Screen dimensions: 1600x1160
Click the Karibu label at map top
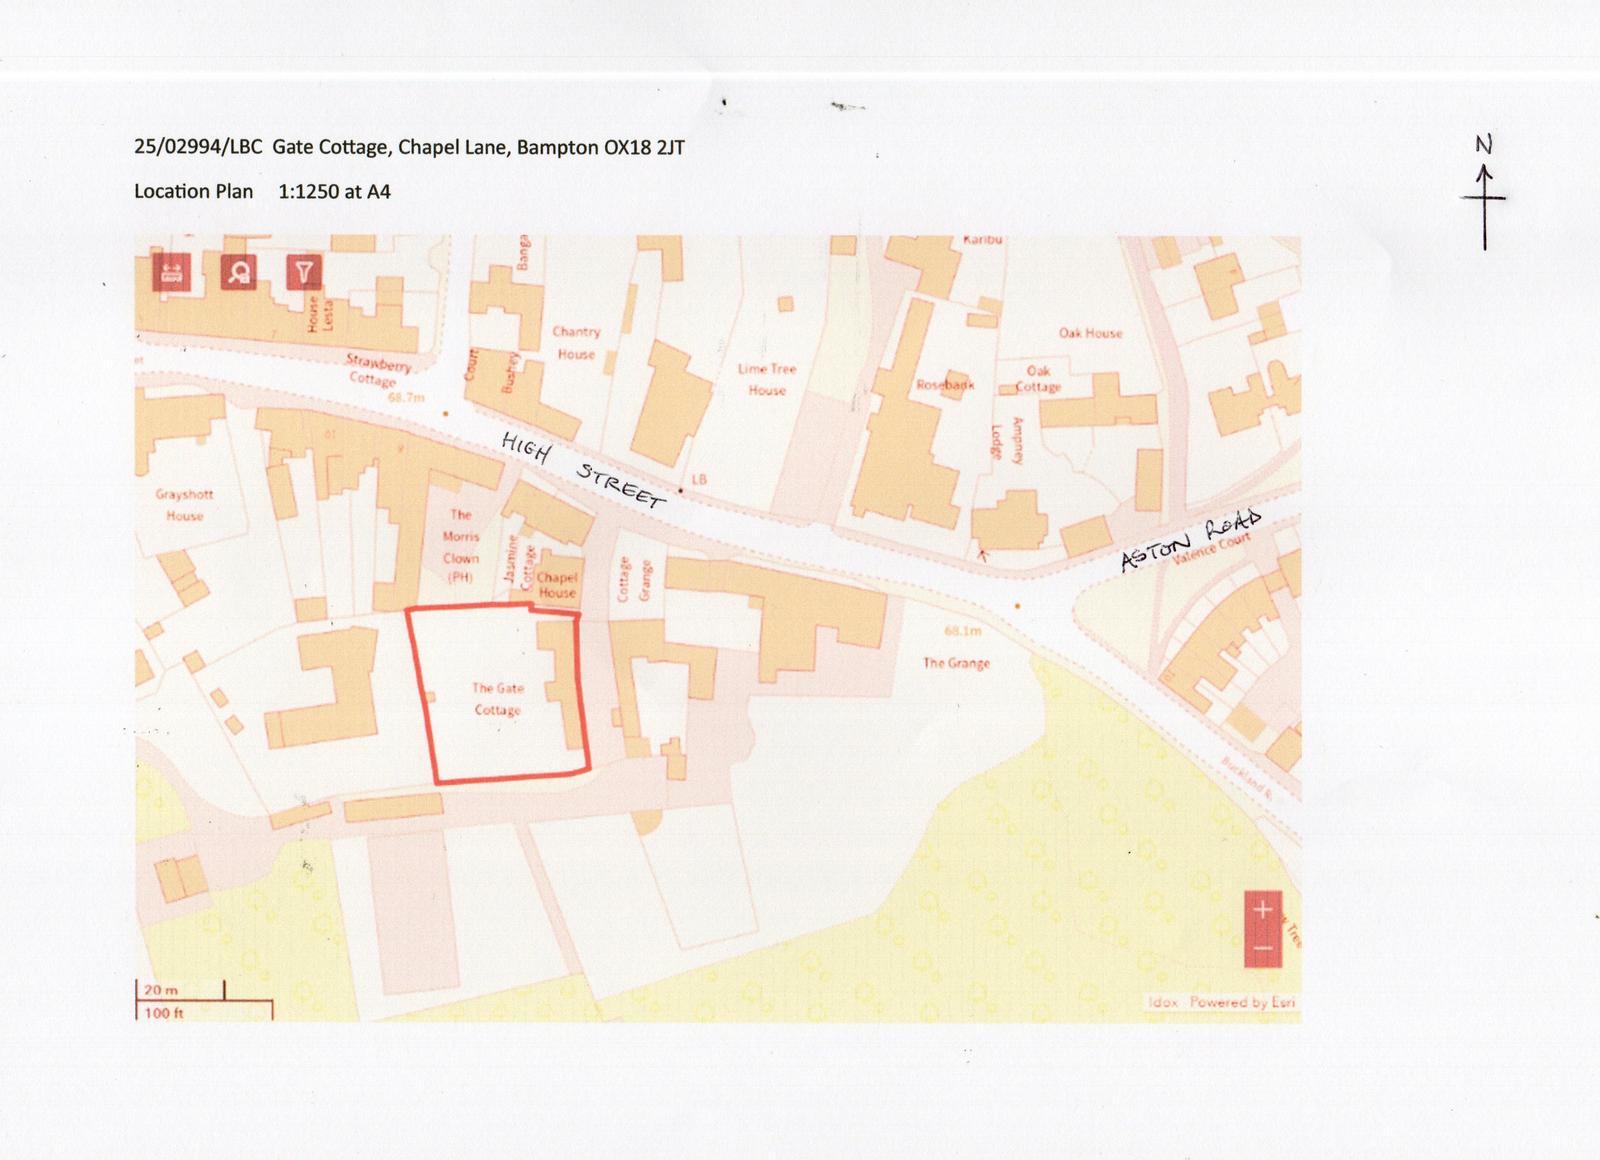982,240
